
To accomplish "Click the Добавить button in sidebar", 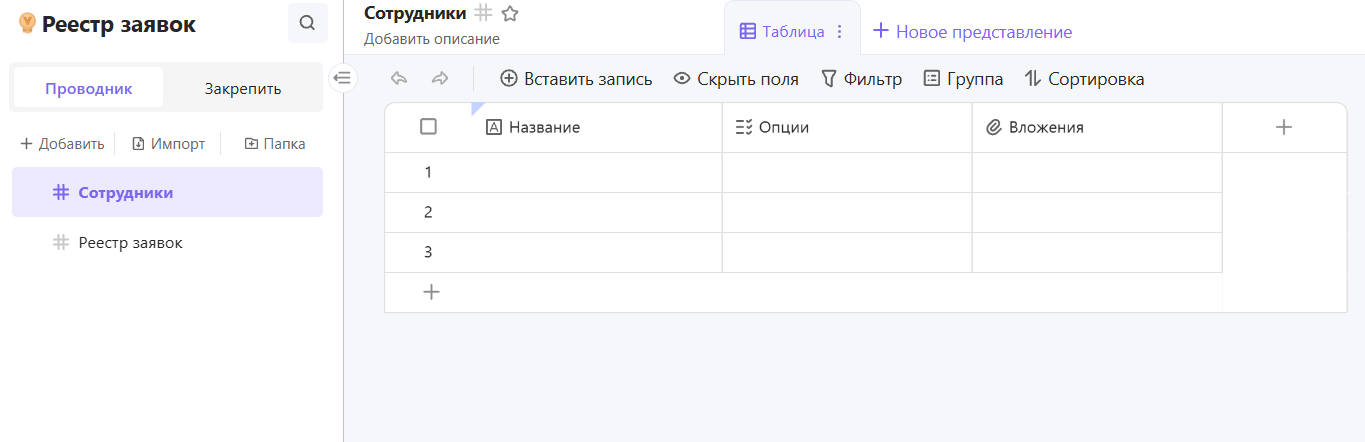I will point(62,144).
